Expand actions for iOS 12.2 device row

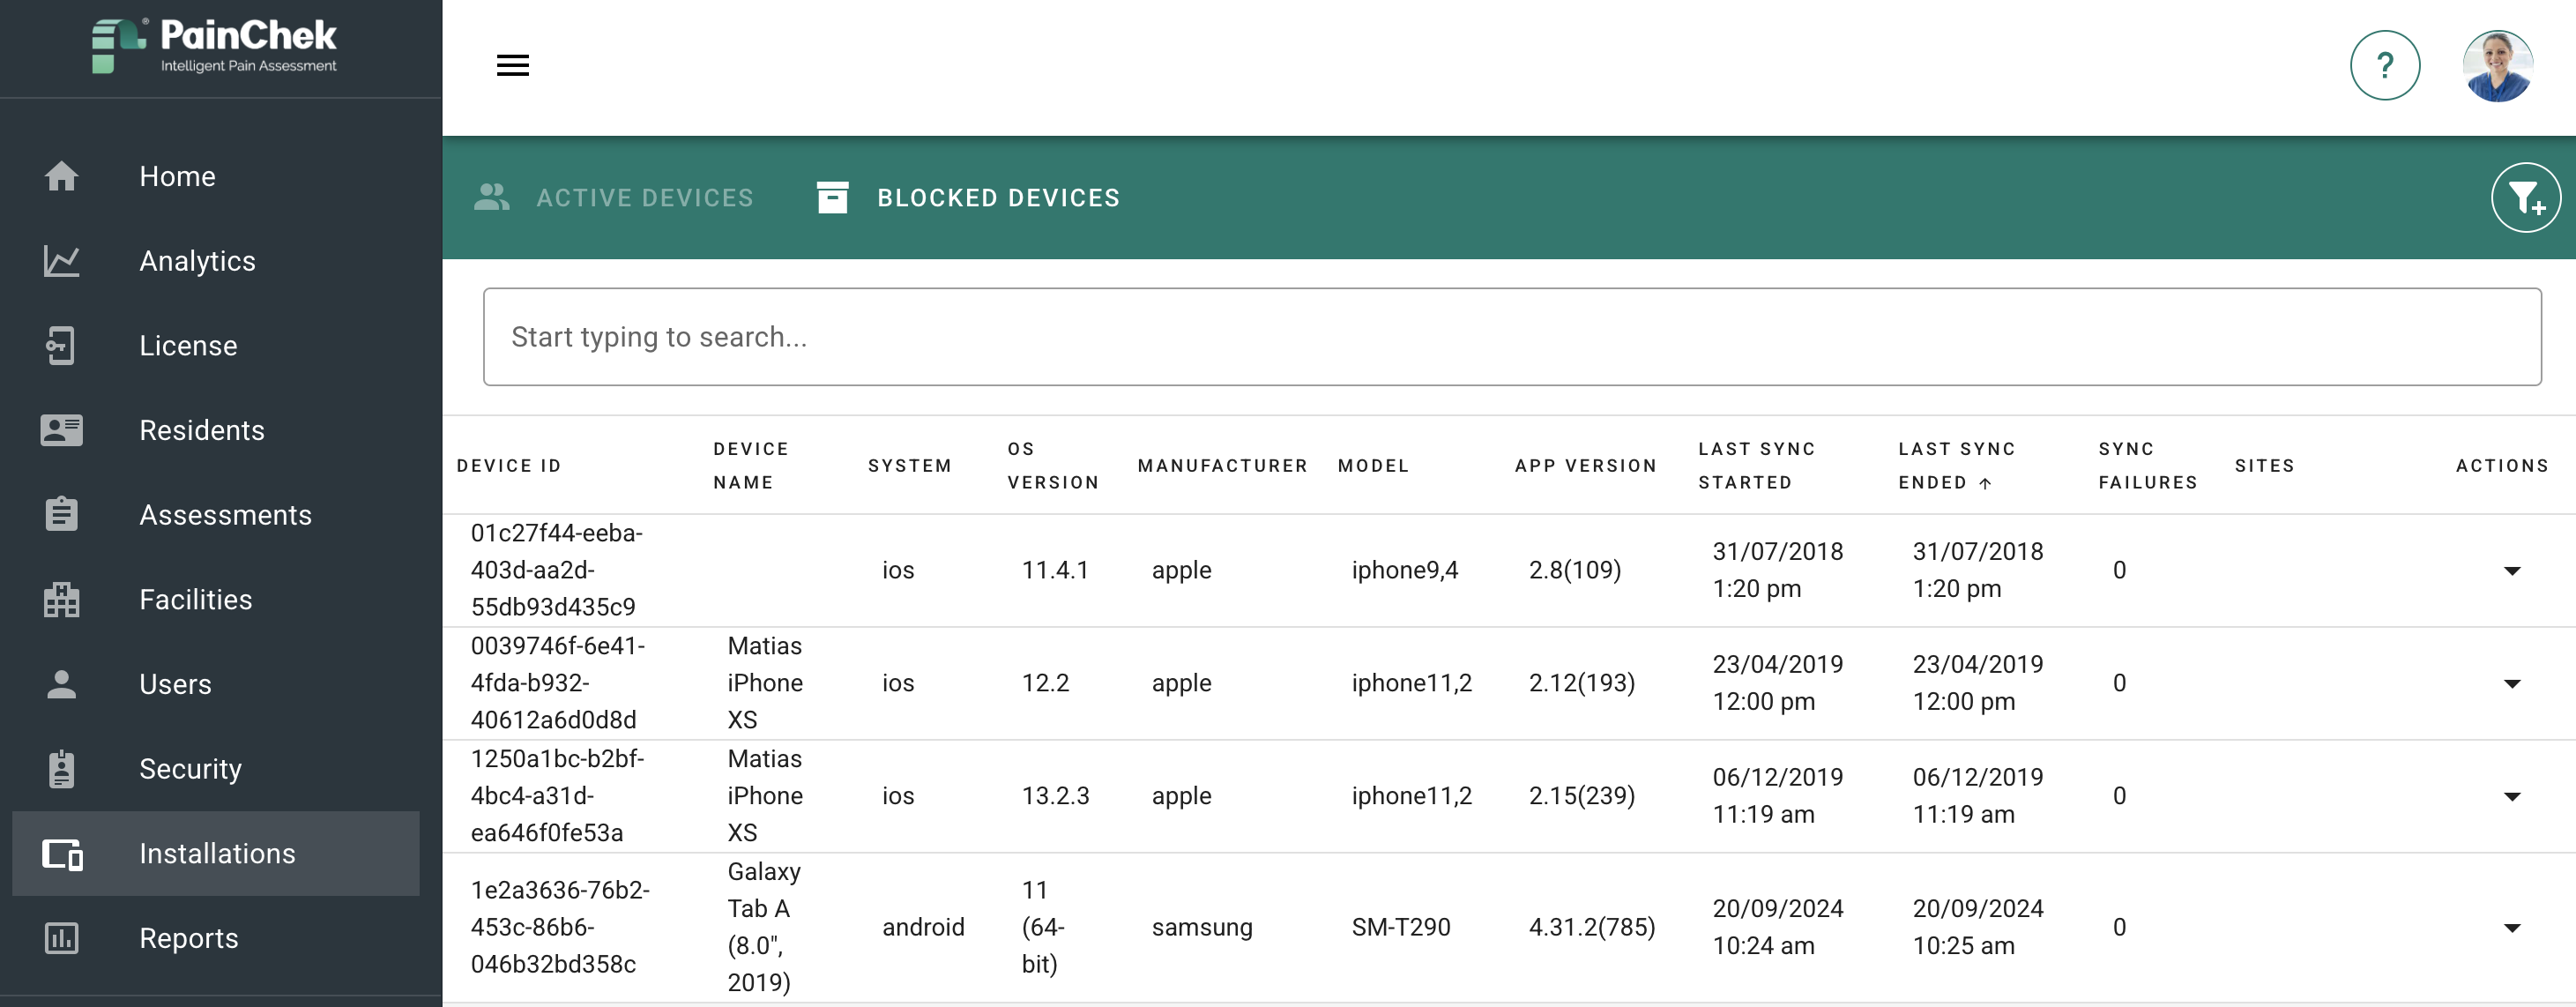click(x=2511, y=684)
